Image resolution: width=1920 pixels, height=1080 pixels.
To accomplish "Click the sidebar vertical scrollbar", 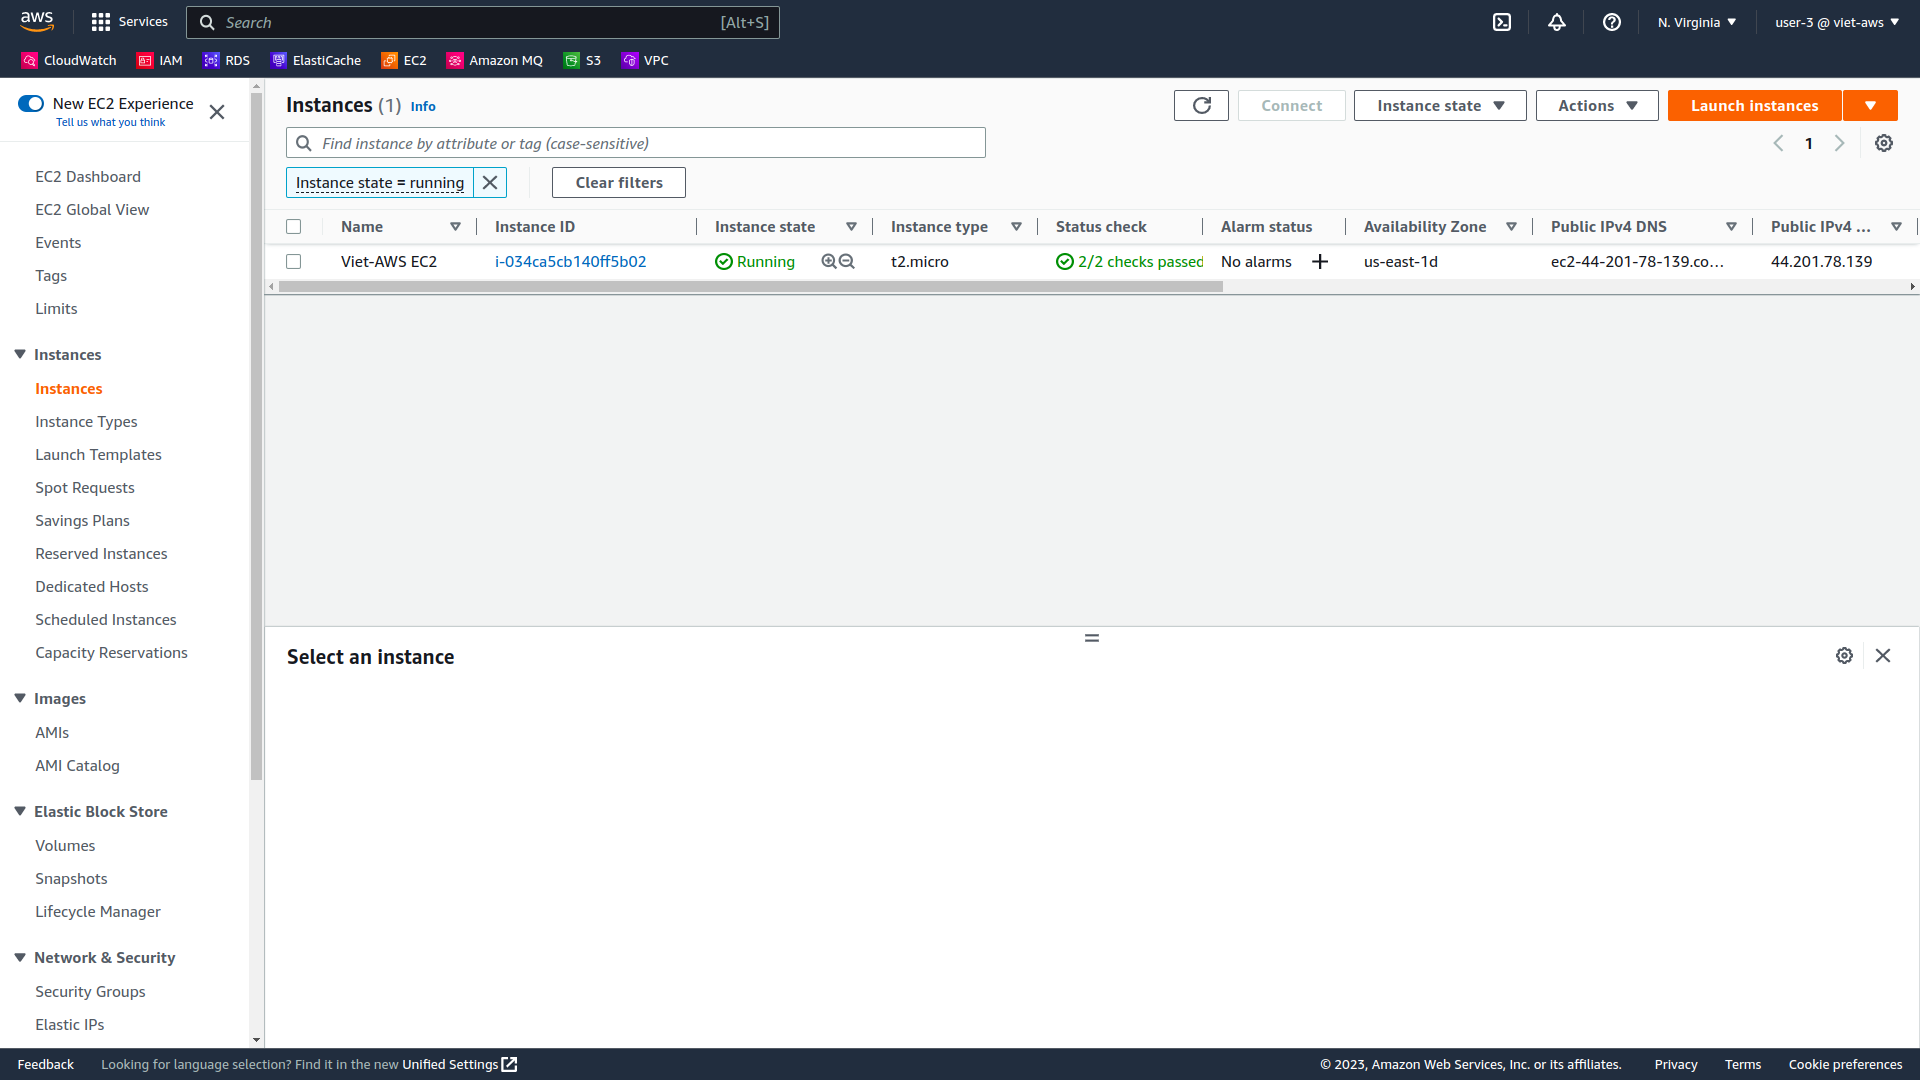I will click(x=256, y=436).
